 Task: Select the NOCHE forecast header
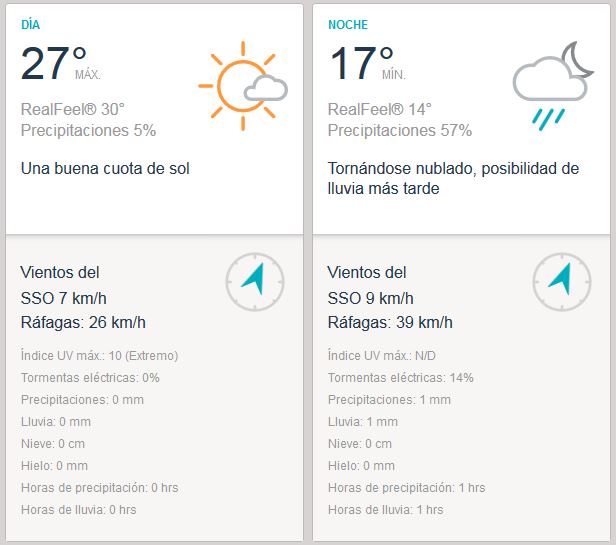[347, 24]
